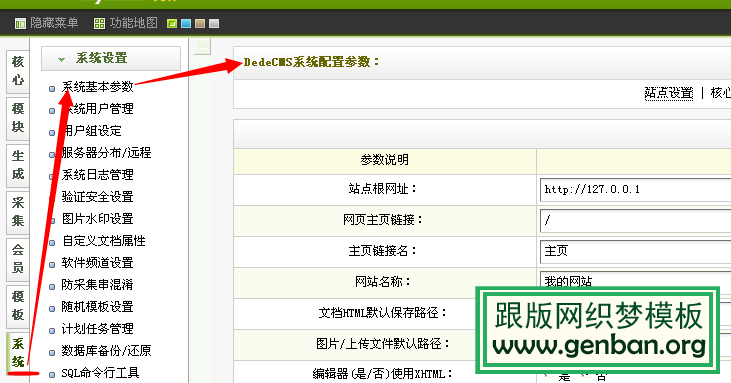The width and height of the screenshot is (731, 383).
Task: Select the green skin color swatch
Action: pos(172,23)
